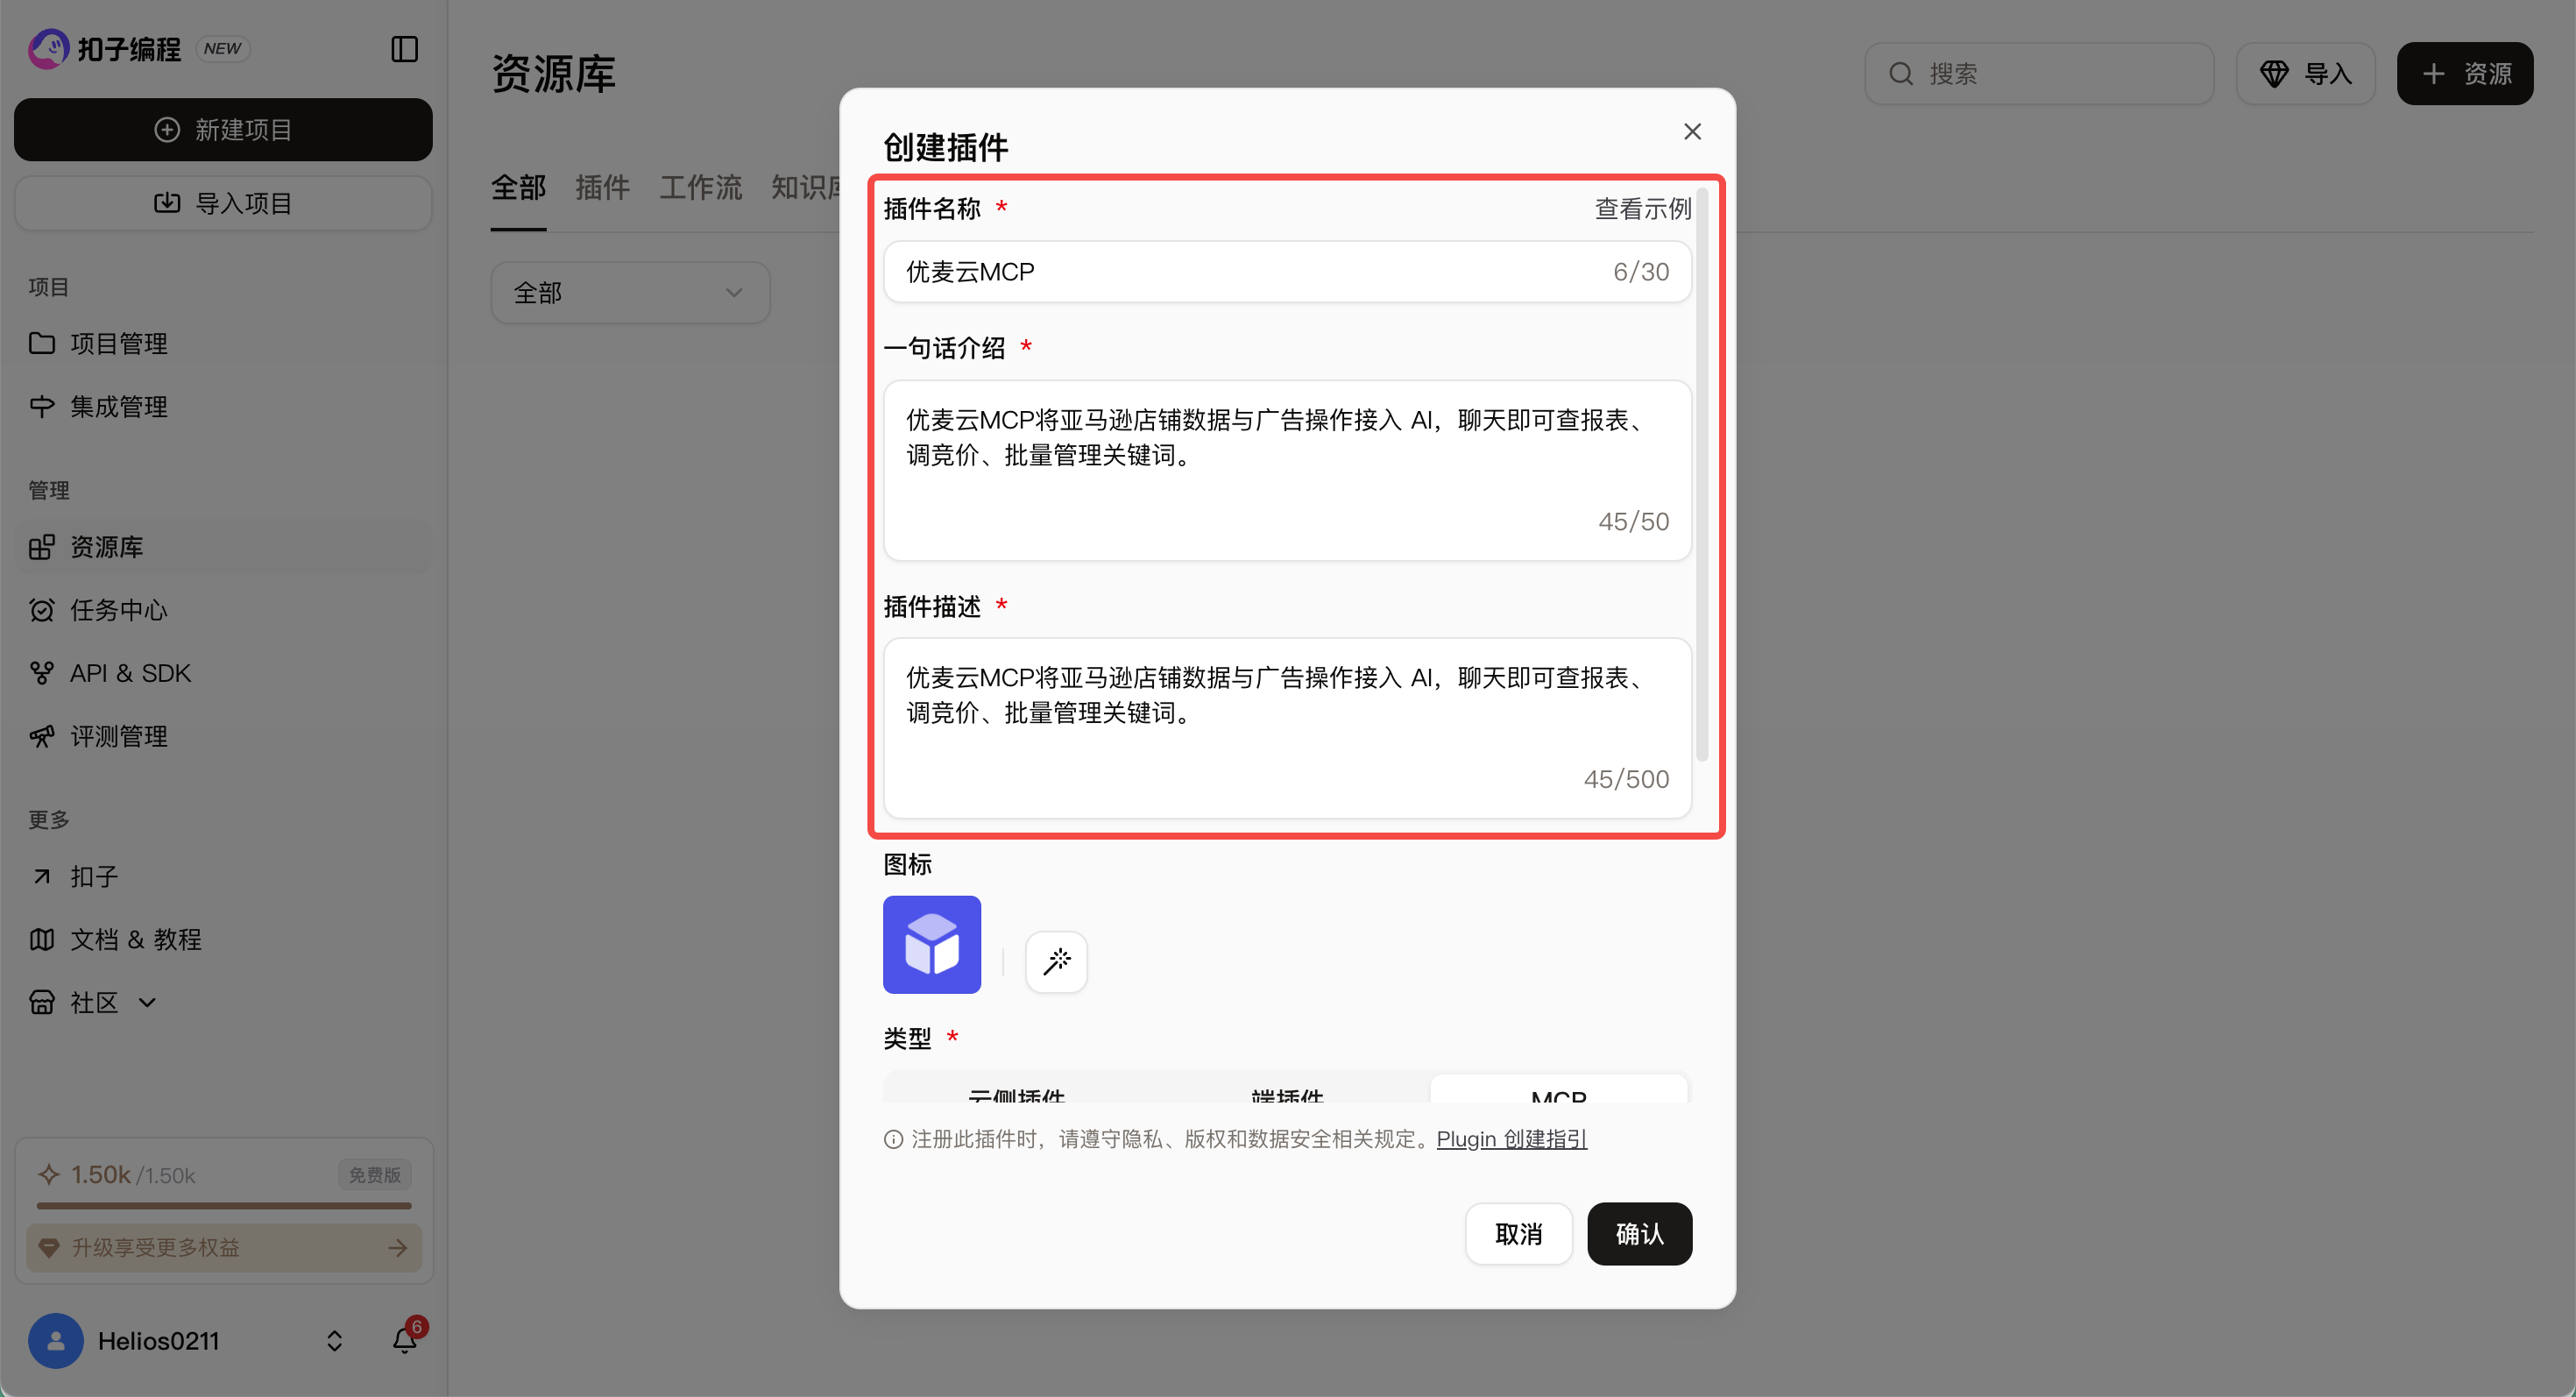Open the notifications bell

[x=404, y=1340]
